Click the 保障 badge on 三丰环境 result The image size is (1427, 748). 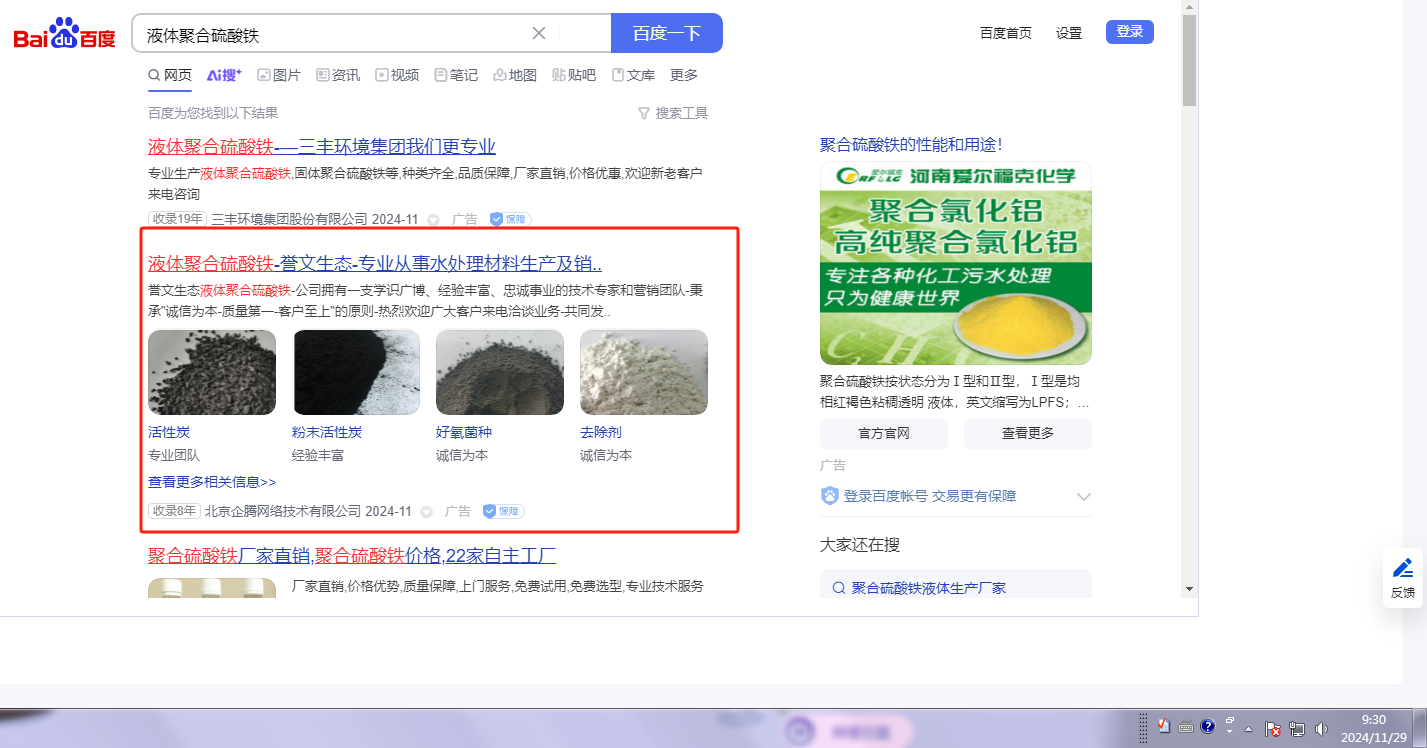[x=510, y=219]
